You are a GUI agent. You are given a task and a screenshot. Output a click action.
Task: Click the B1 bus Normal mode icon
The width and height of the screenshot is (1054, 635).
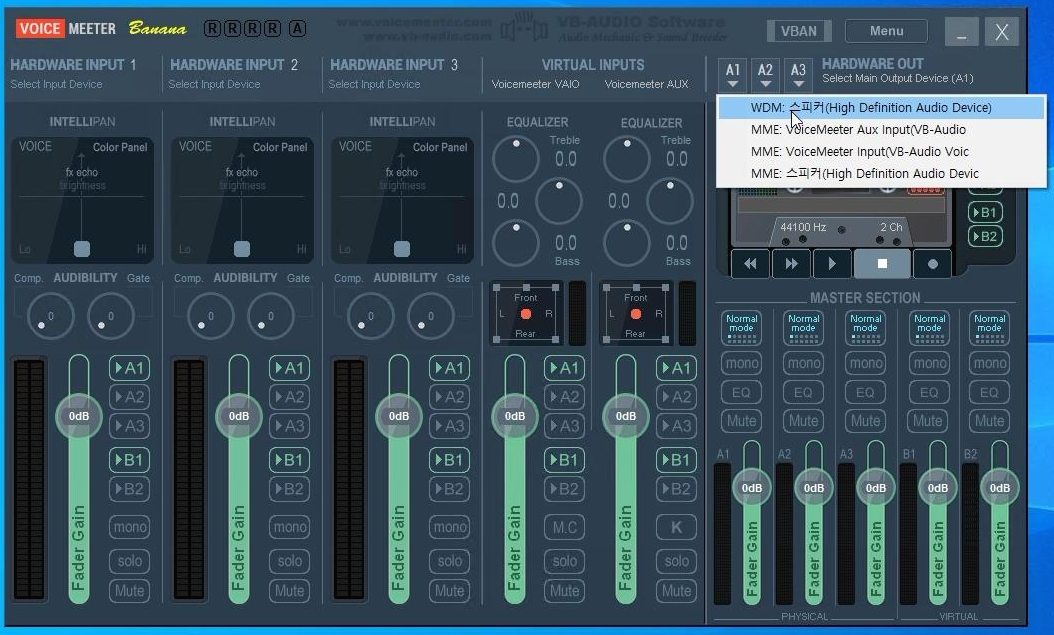929,327
